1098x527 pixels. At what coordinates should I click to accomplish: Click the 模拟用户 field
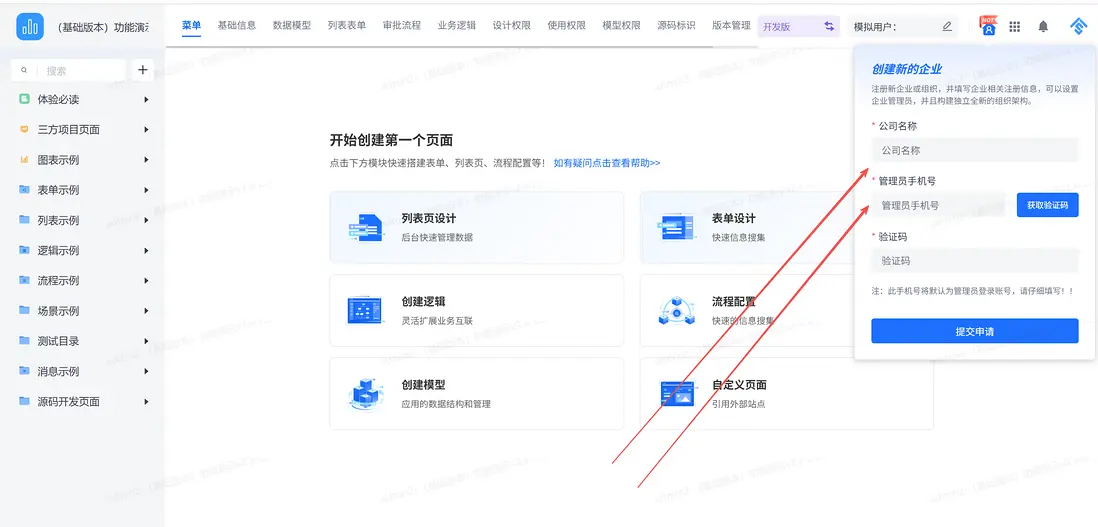coord(903,27)
